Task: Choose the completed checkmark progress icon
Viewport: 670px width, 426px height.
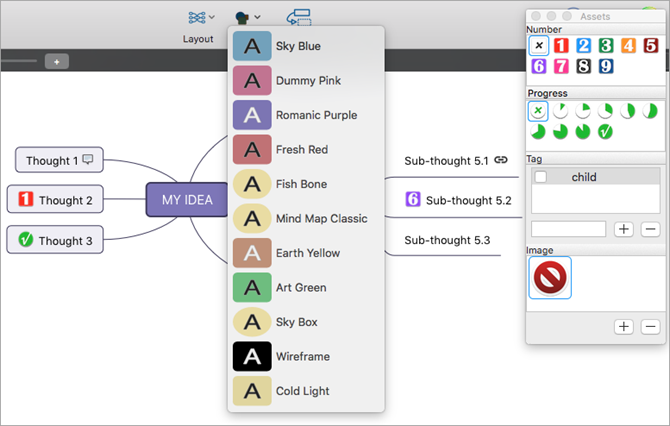Action: pos(605,132)
